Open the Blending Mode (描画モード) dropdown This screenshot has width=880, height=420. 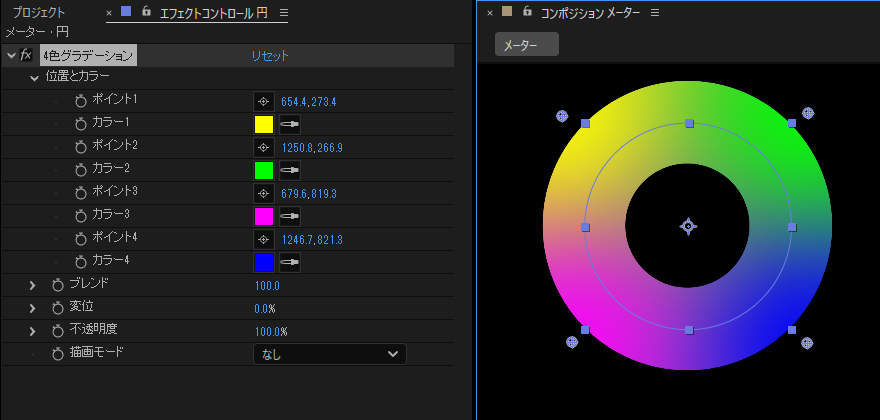click(x=330, y=354)
